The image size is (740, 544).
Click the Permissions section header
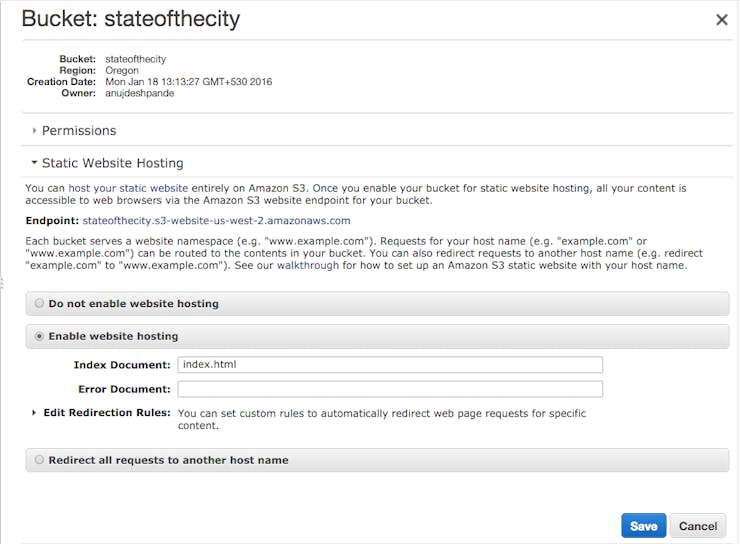coord(79,131)
